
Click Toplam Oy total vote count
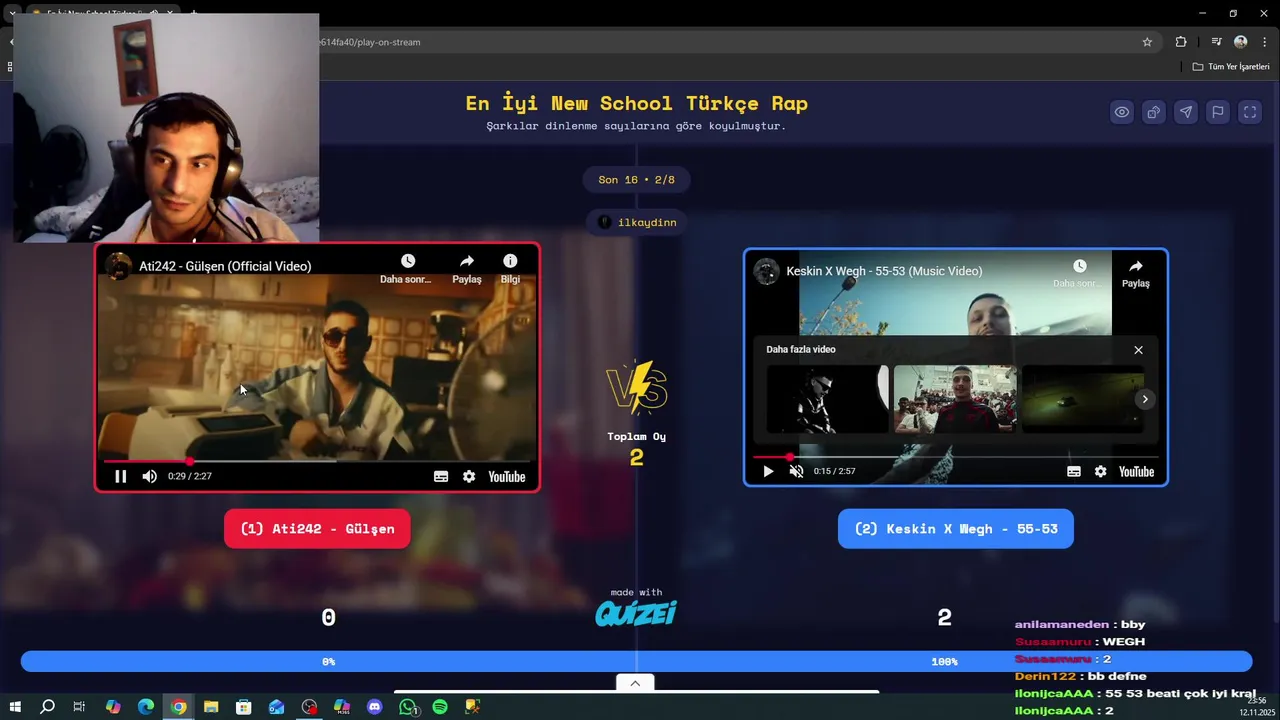coord(636,457)
